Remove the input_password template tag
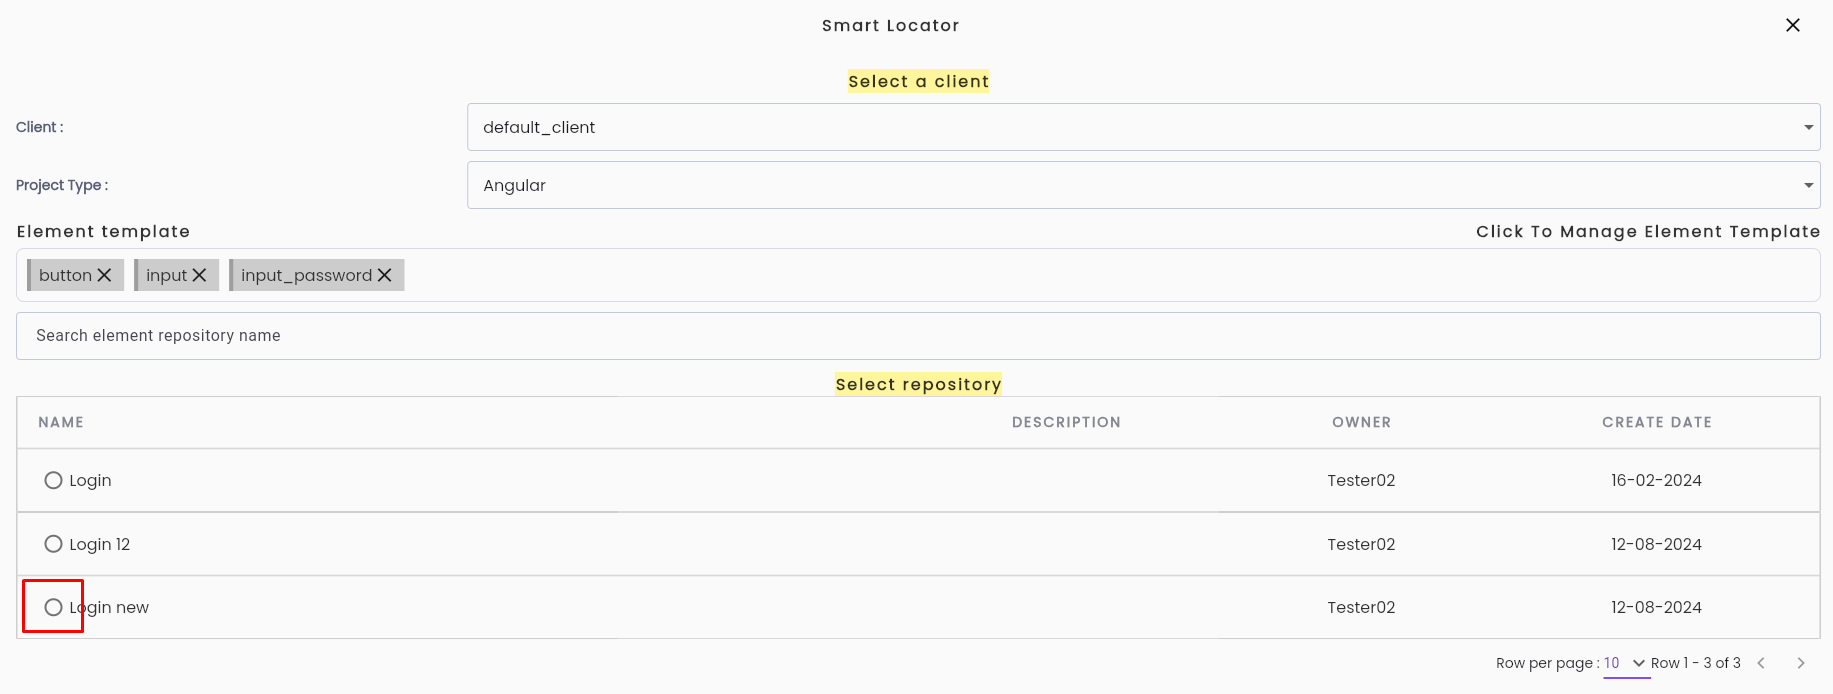 pos(384,275)
